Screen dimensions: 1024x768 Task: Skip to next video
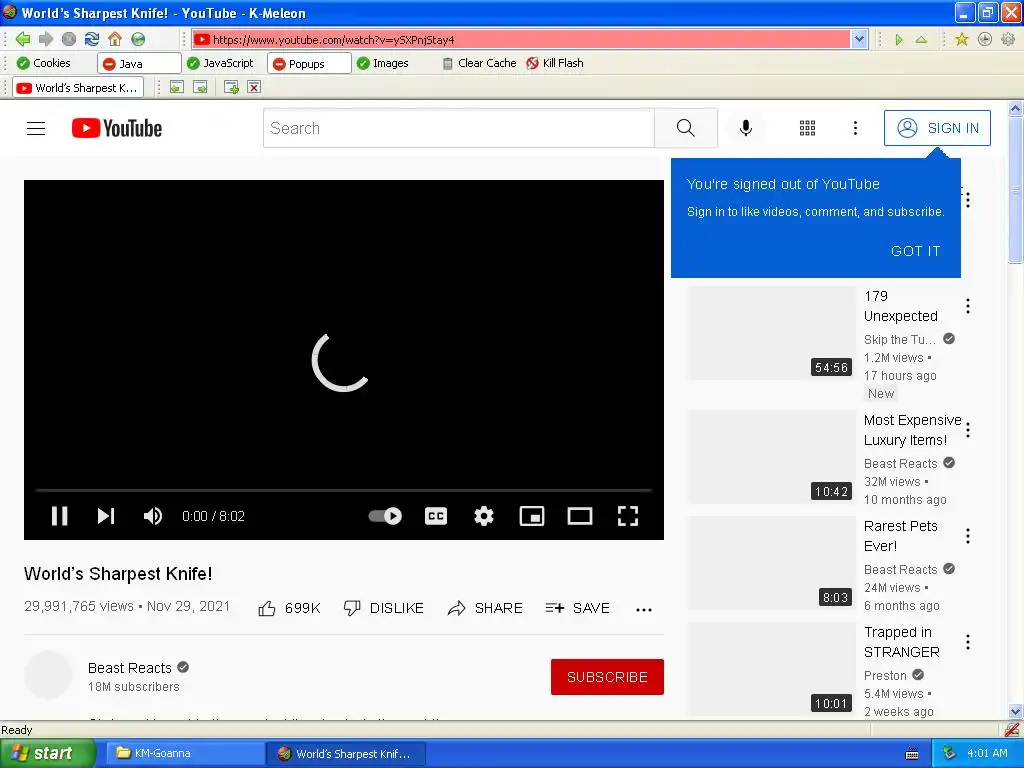coord(106,516)
